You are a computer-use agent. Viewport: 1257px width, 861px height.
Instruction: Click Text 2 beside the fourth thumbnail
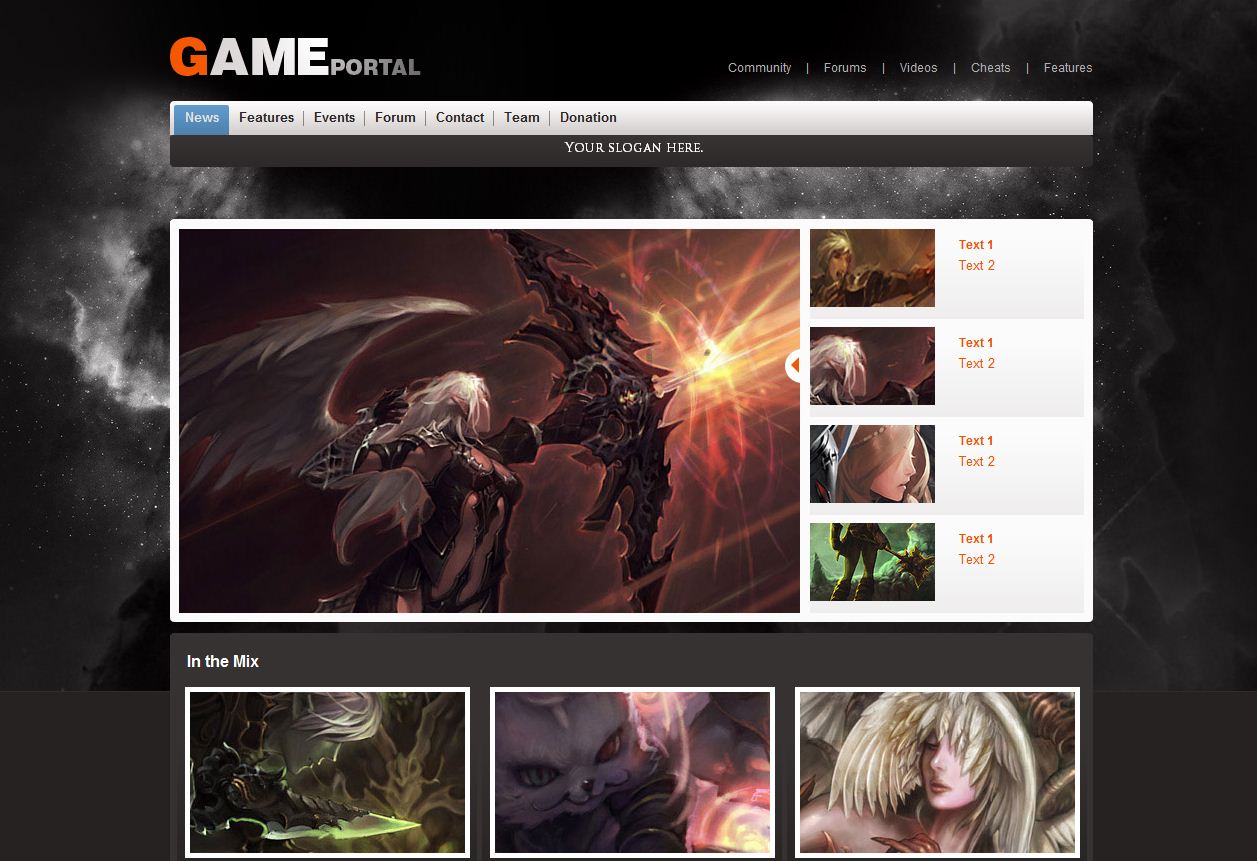click(977, 560)
